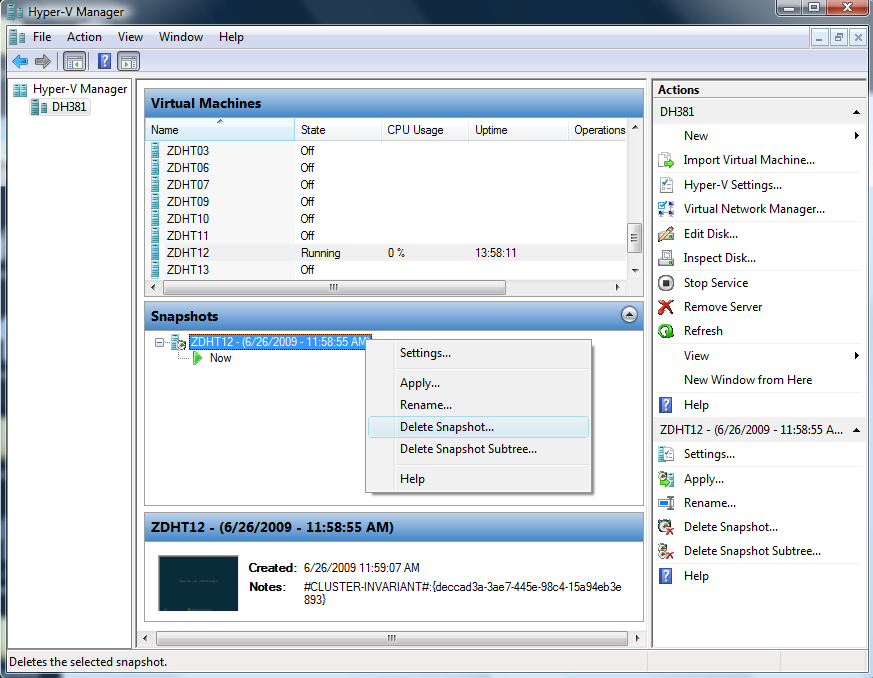
Task: Click the Import Virtual Machine icon
Action: [x=667, y=160]
